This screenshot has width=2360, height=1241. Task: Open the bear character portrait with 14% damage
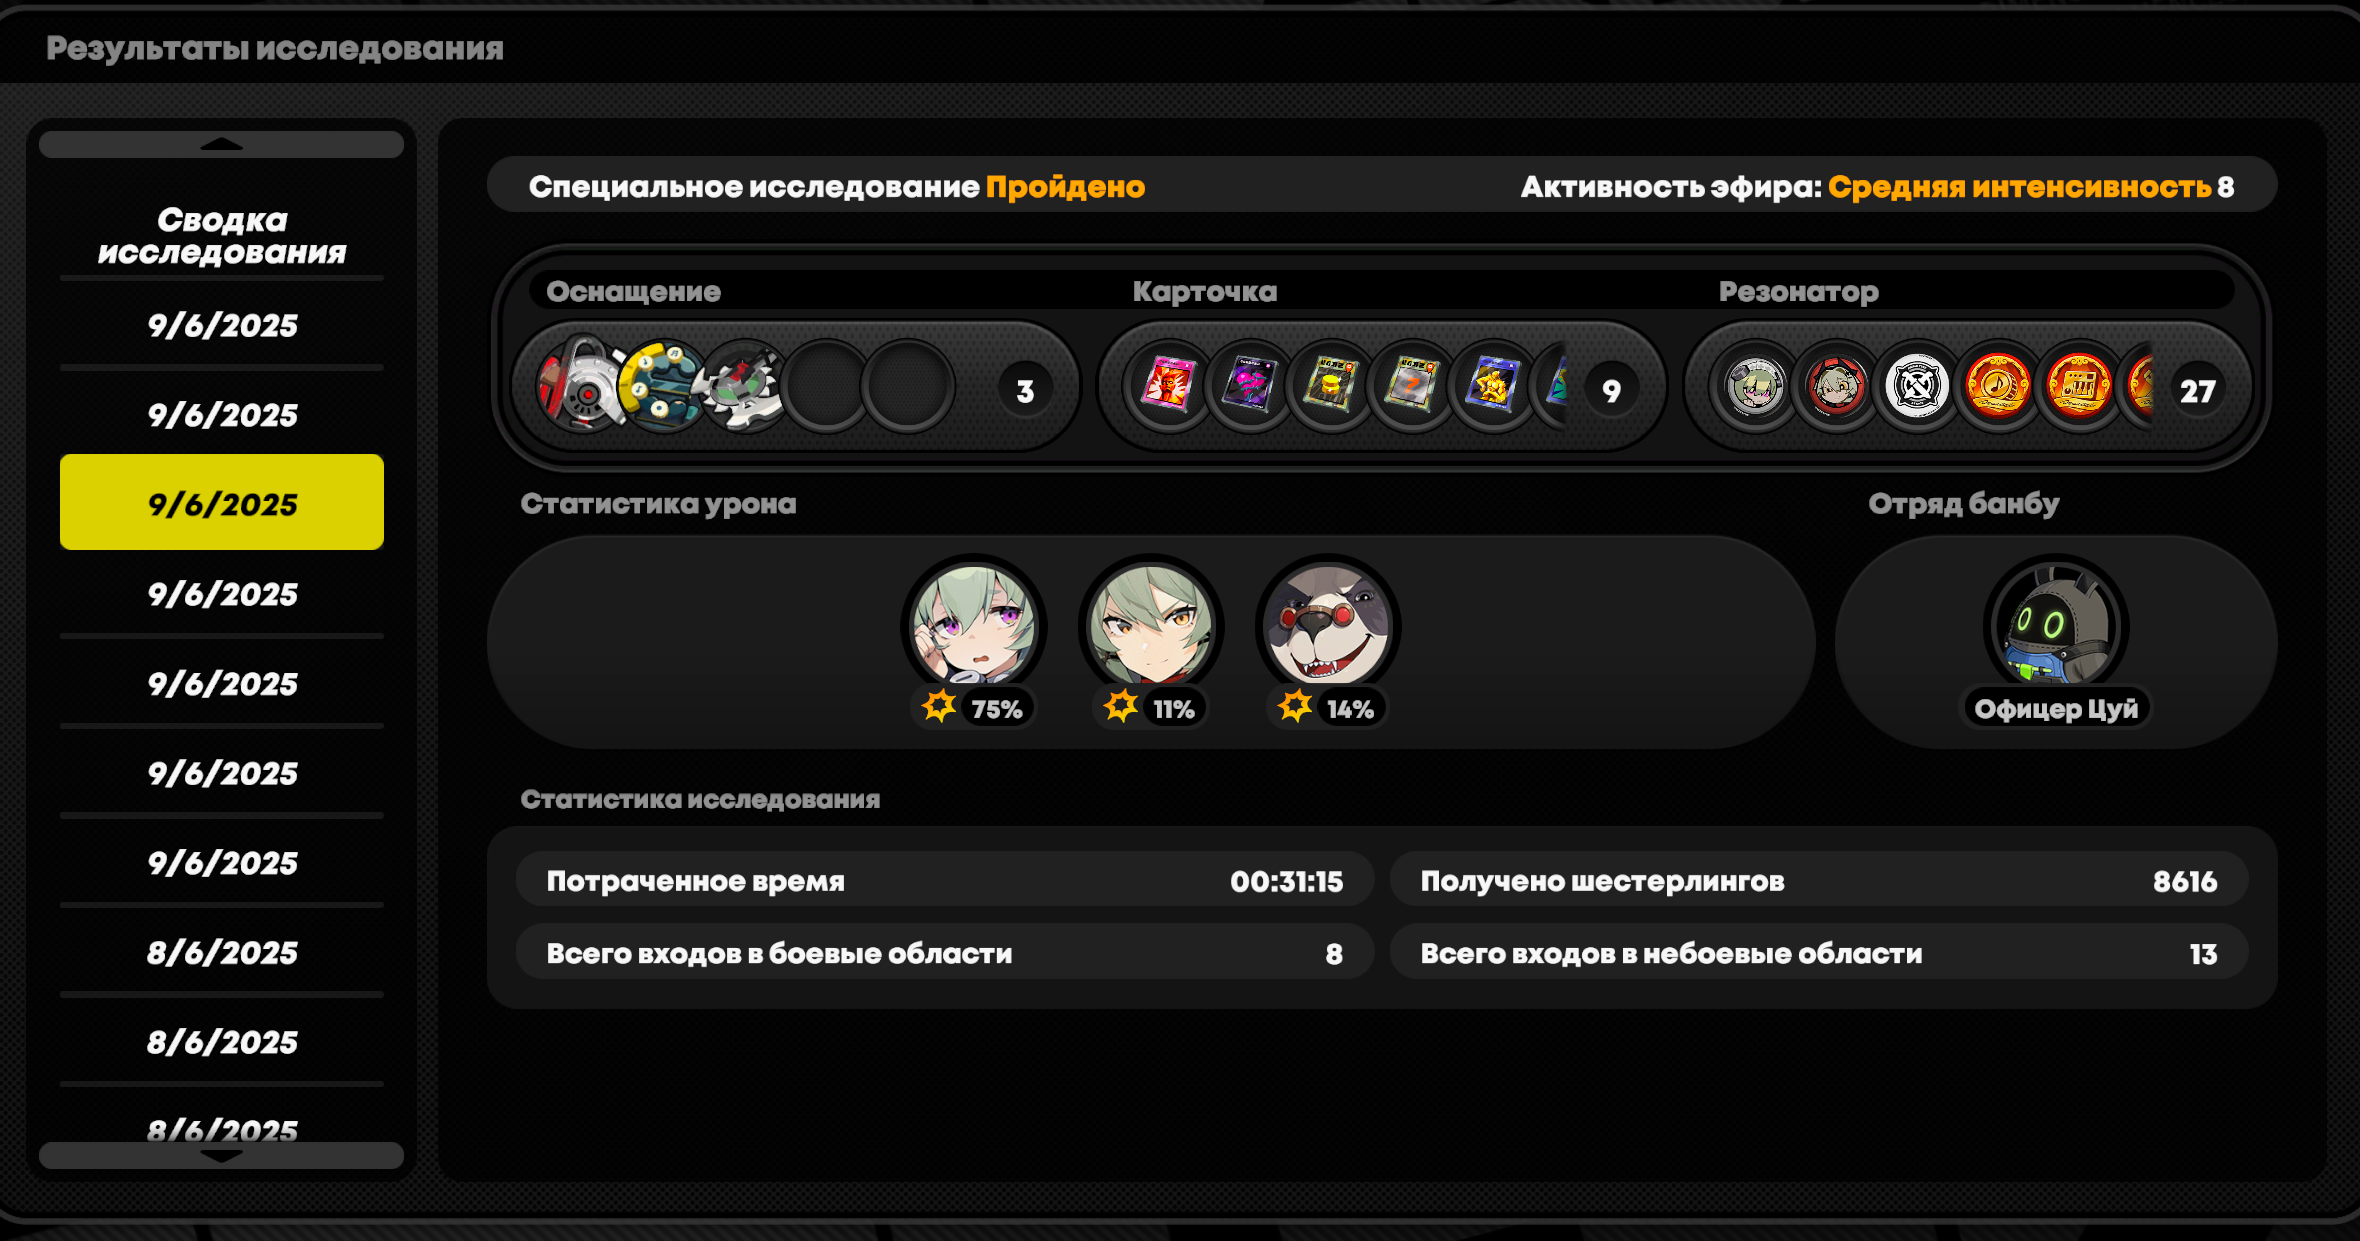click(1328, 626)
